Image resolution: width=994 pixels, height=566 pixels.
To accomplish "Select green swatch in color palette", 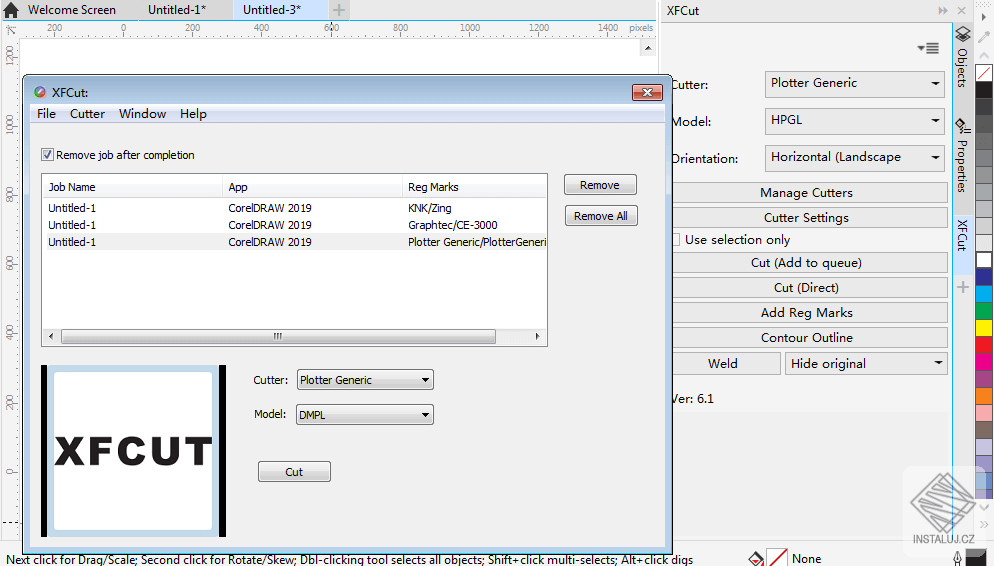I will pos(984,311).
